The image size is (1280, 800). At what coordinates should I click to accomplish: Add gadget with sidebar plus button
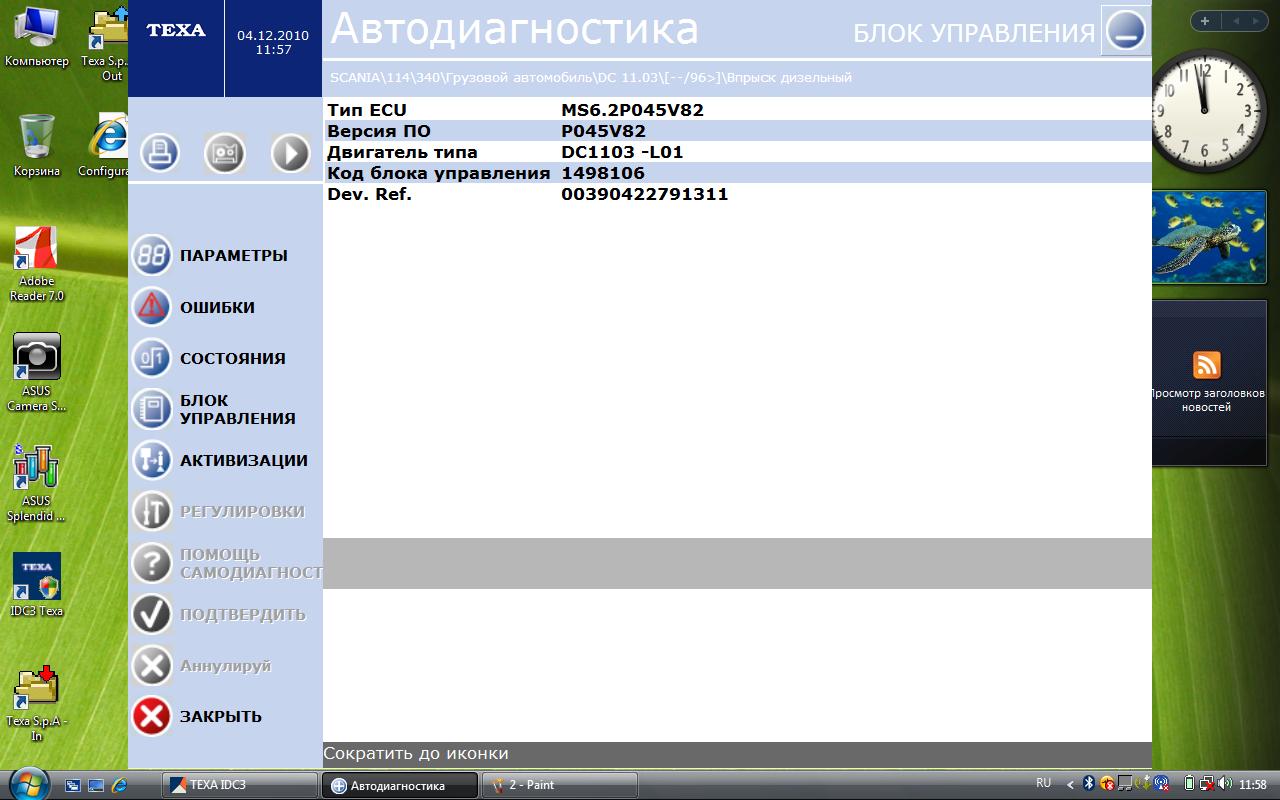pos(1205,21)
